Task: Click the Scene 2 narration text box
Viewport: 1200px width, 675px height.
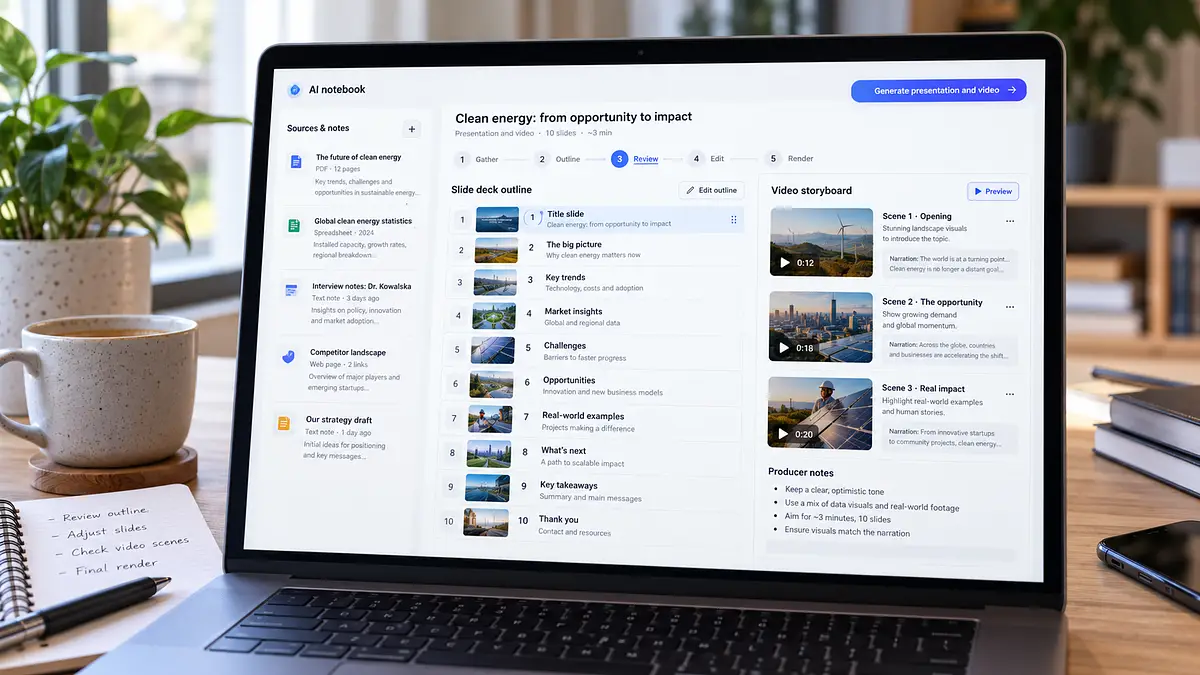Action: point(949,350)
